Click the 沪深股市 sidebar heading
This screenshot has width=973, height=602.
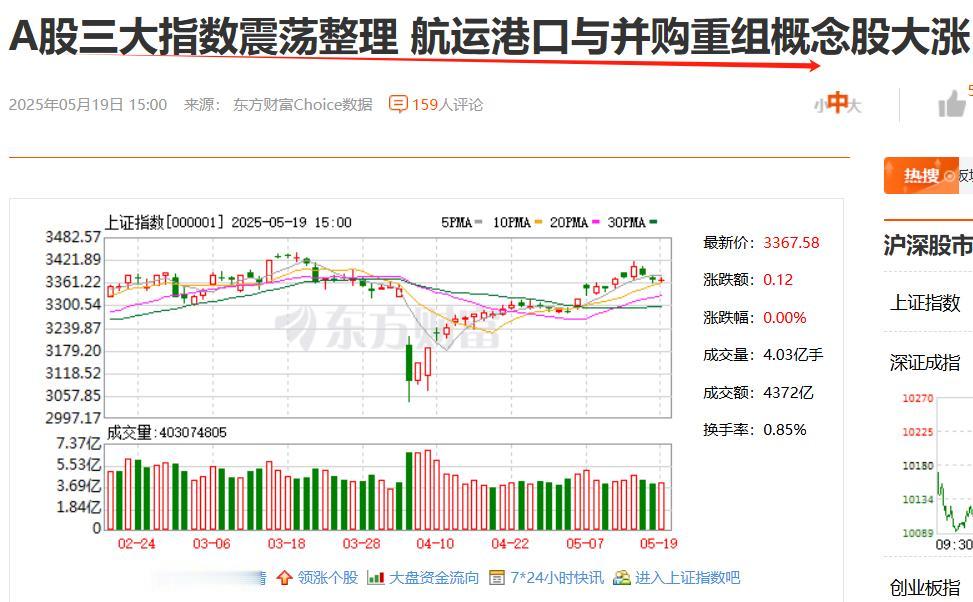(928, 246)
